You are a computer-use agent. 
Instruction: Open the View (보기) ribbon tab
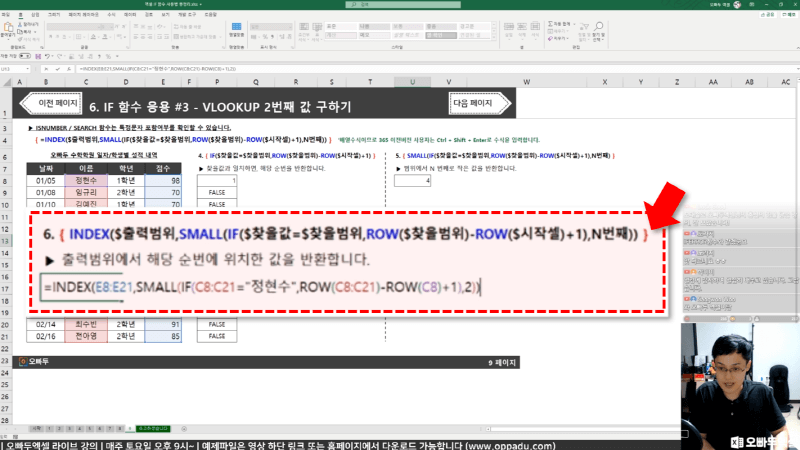click(x=165, y=15)
